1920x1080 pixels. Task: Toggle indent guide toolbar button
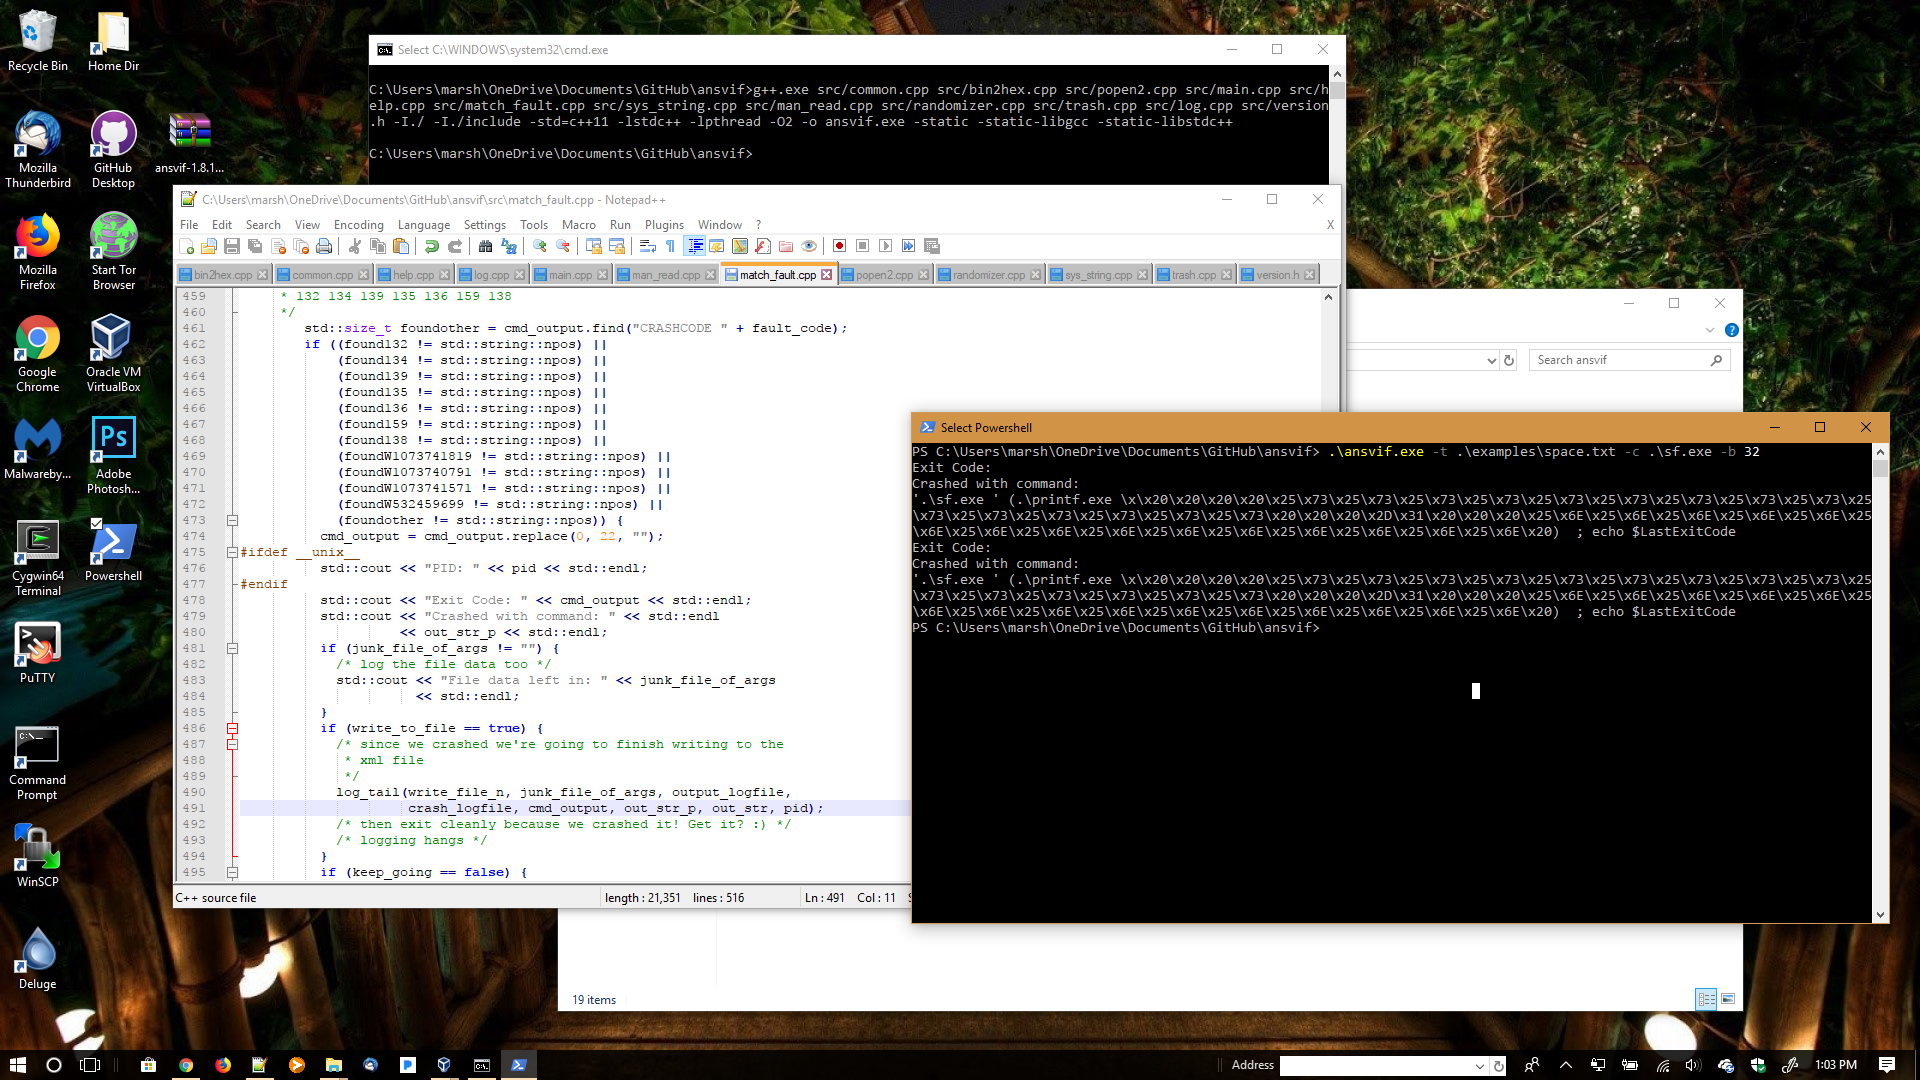point(695,246)
